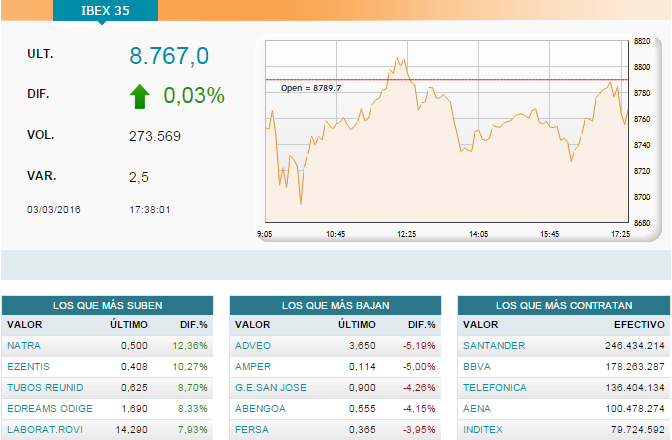672x440 pixels.
Task: Open ABENGOA stock link
Action: pos(260,408)
